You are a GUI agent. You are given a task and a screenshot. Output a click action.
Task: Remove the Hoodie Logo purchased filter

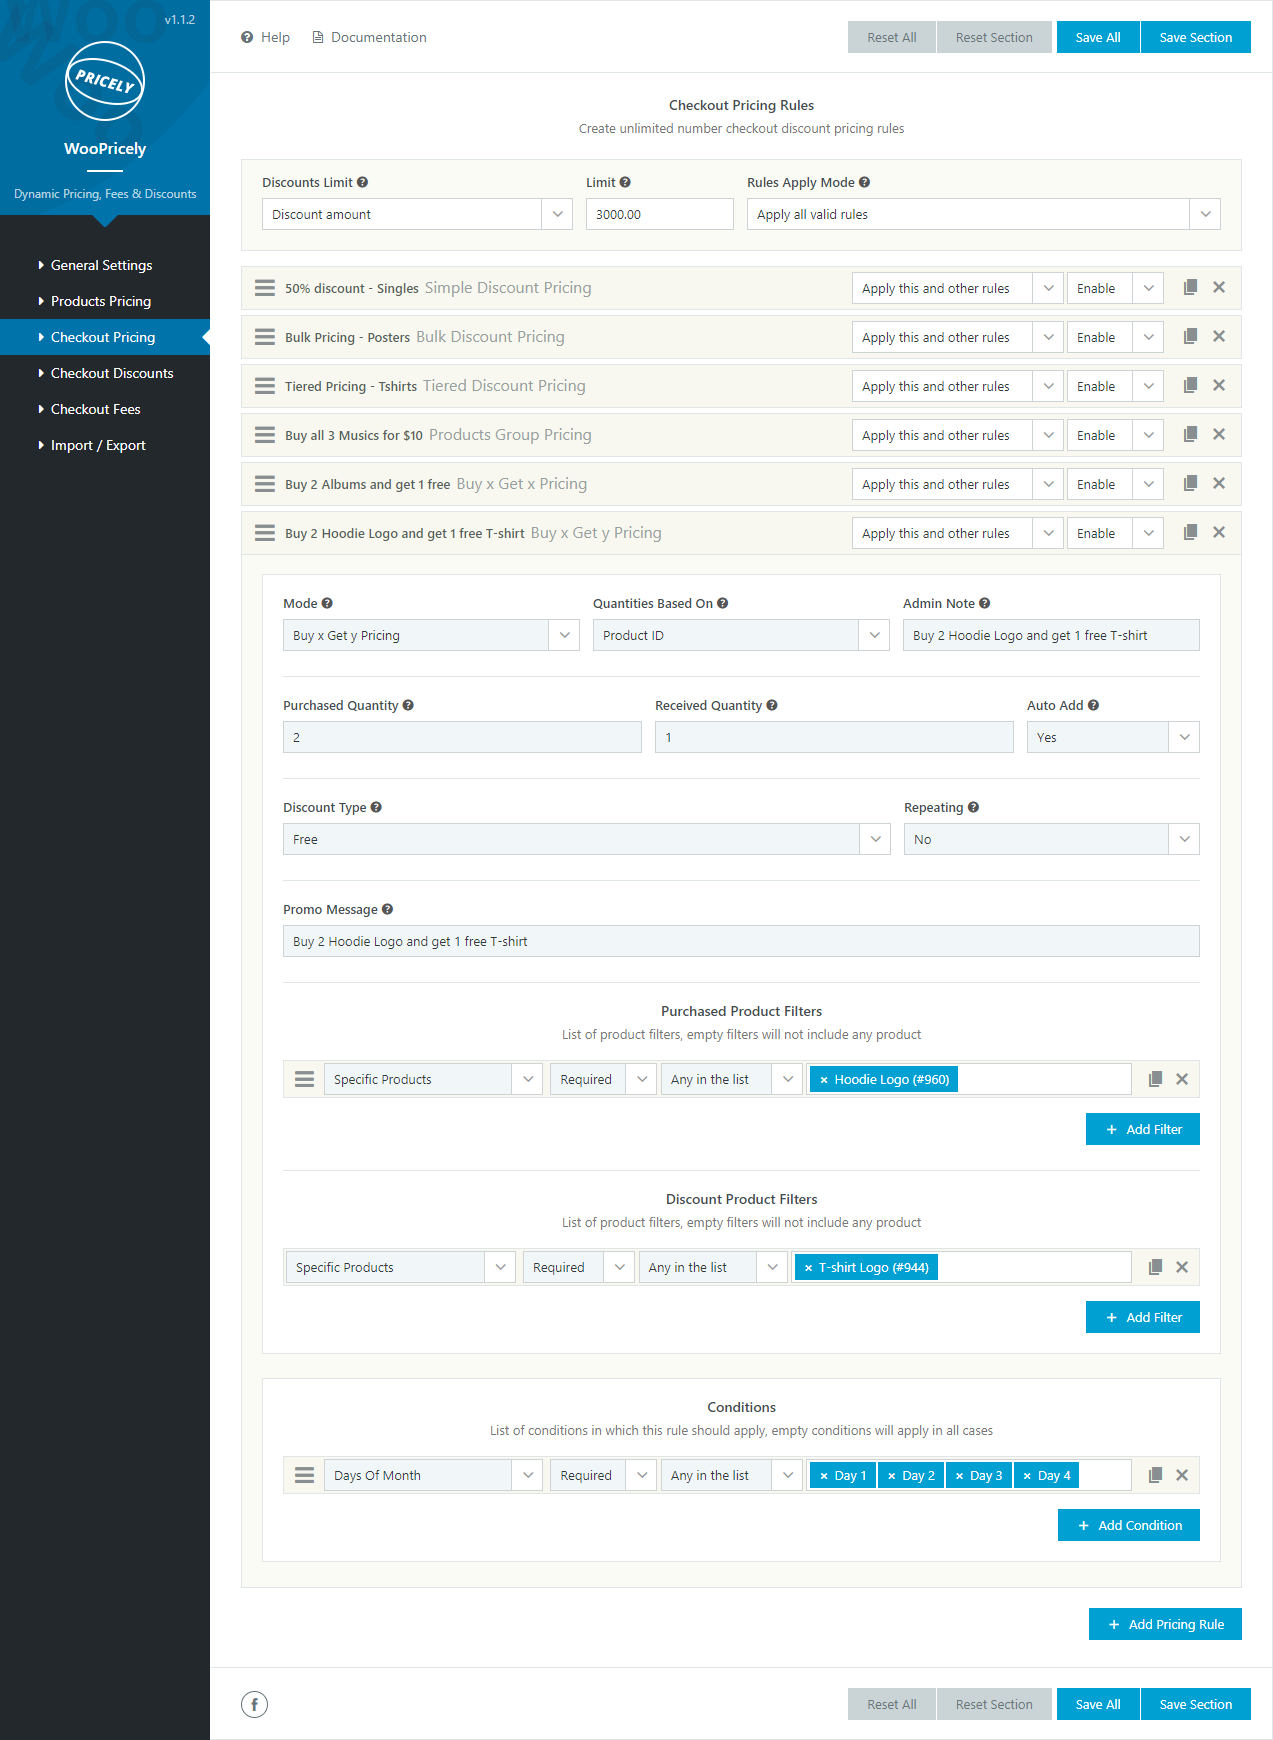[x=1182, y=1079]
